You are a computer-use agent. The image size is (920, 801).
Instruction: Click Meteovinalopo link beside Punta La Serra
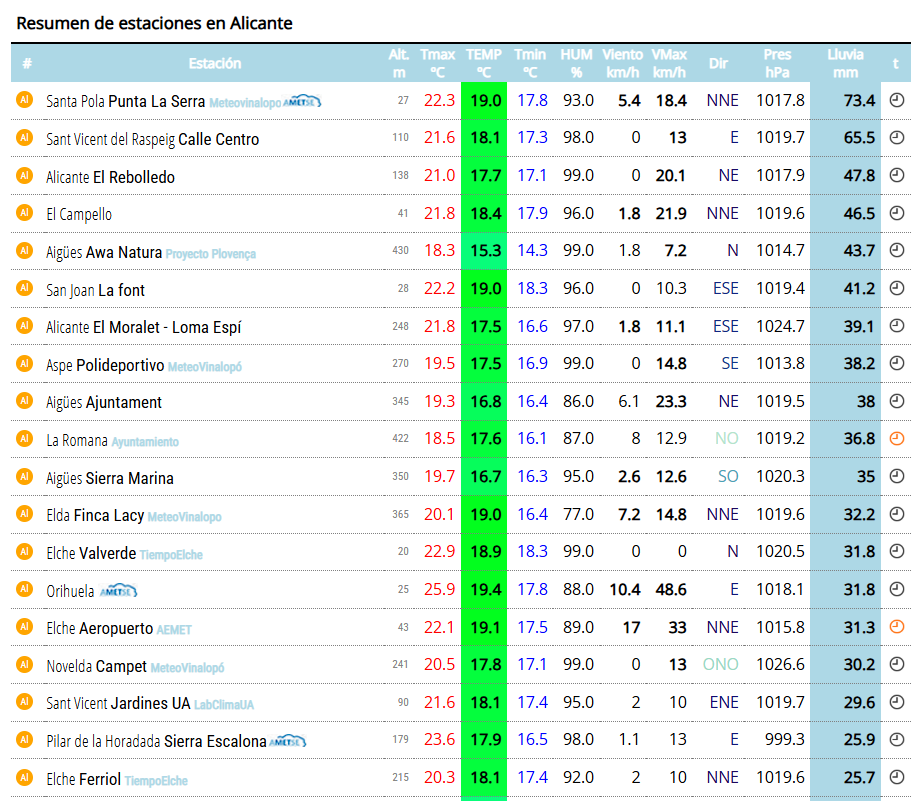[x=245, y=103]
